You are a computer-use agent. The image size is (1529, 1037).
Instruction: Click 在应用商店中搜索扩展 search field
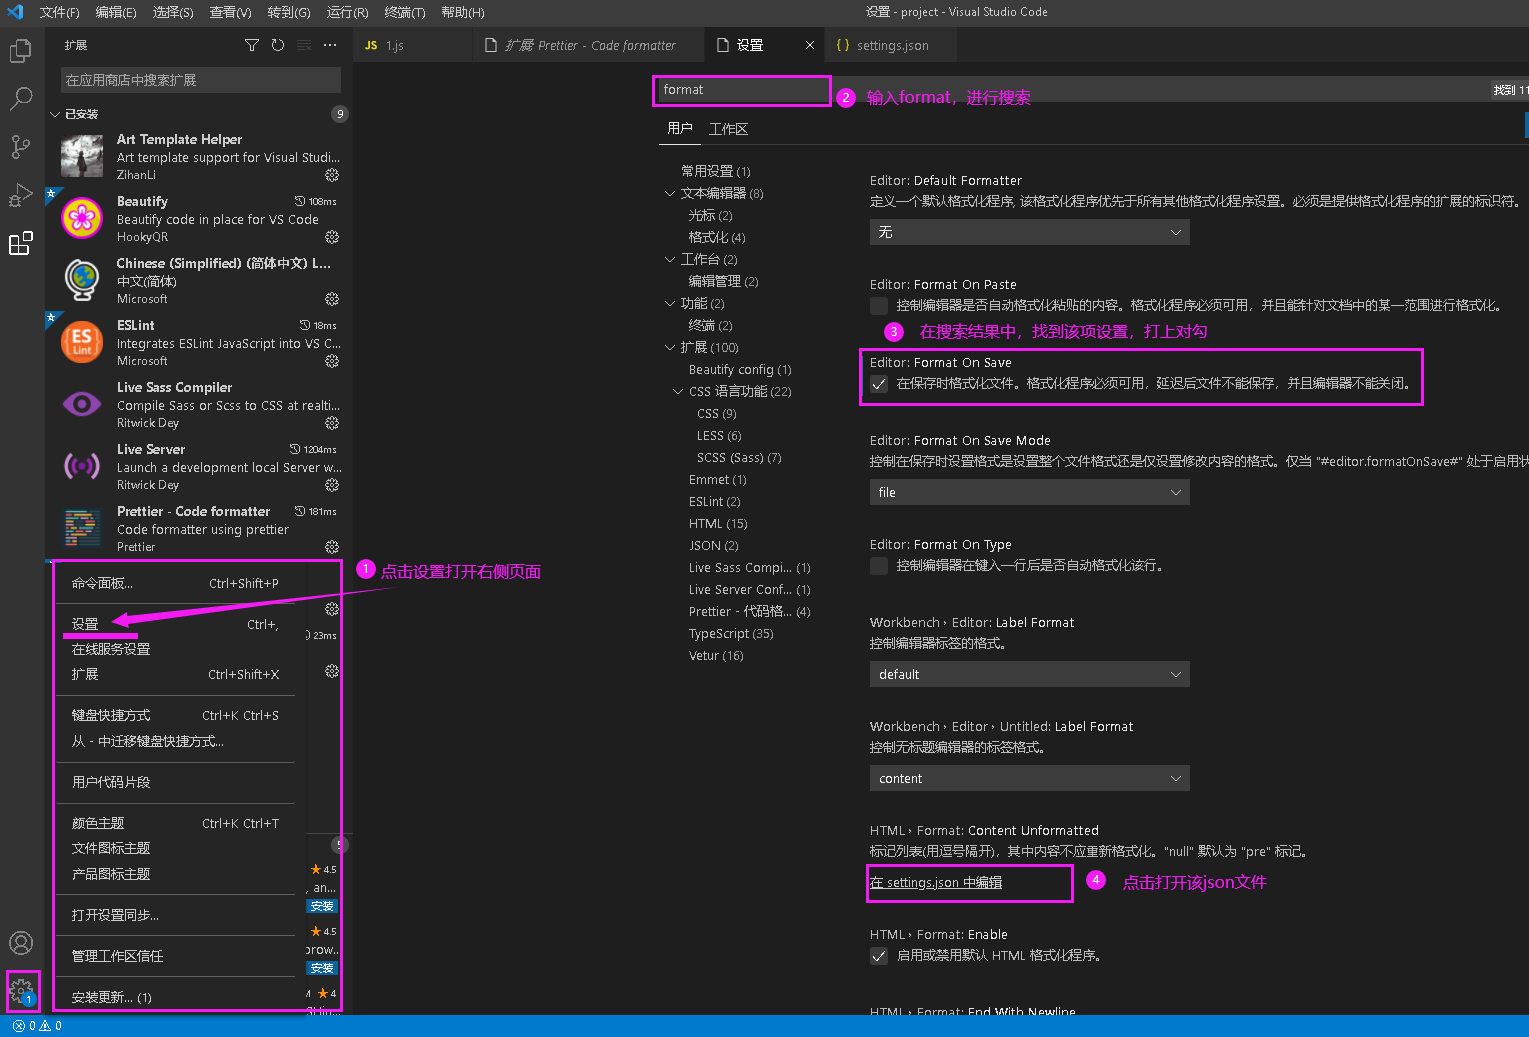200,80
